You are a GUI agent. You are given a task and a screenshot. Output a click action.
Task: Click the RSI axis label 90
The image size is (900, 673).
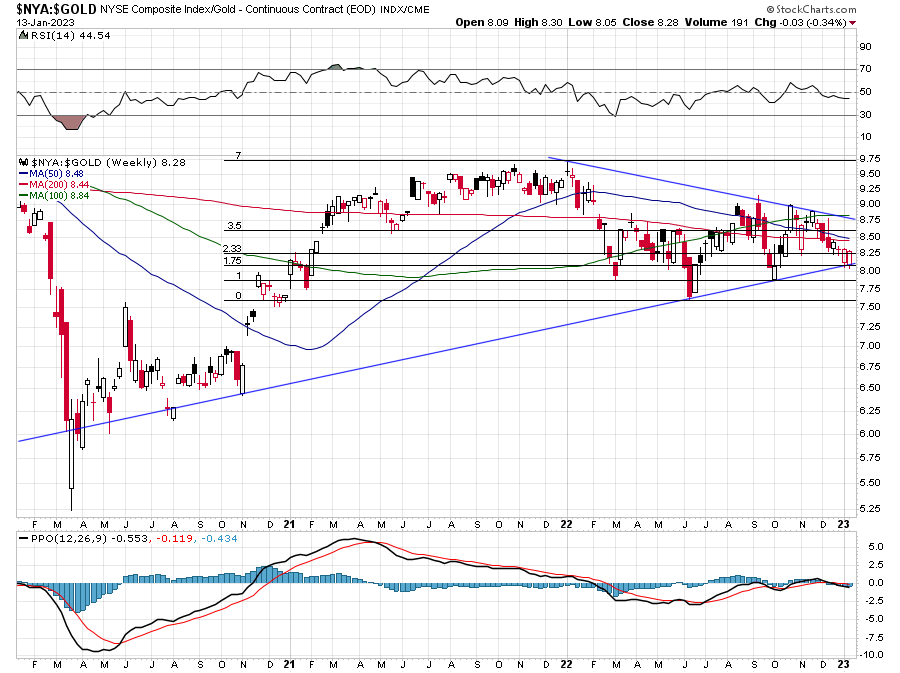click(x=865, y=46)
